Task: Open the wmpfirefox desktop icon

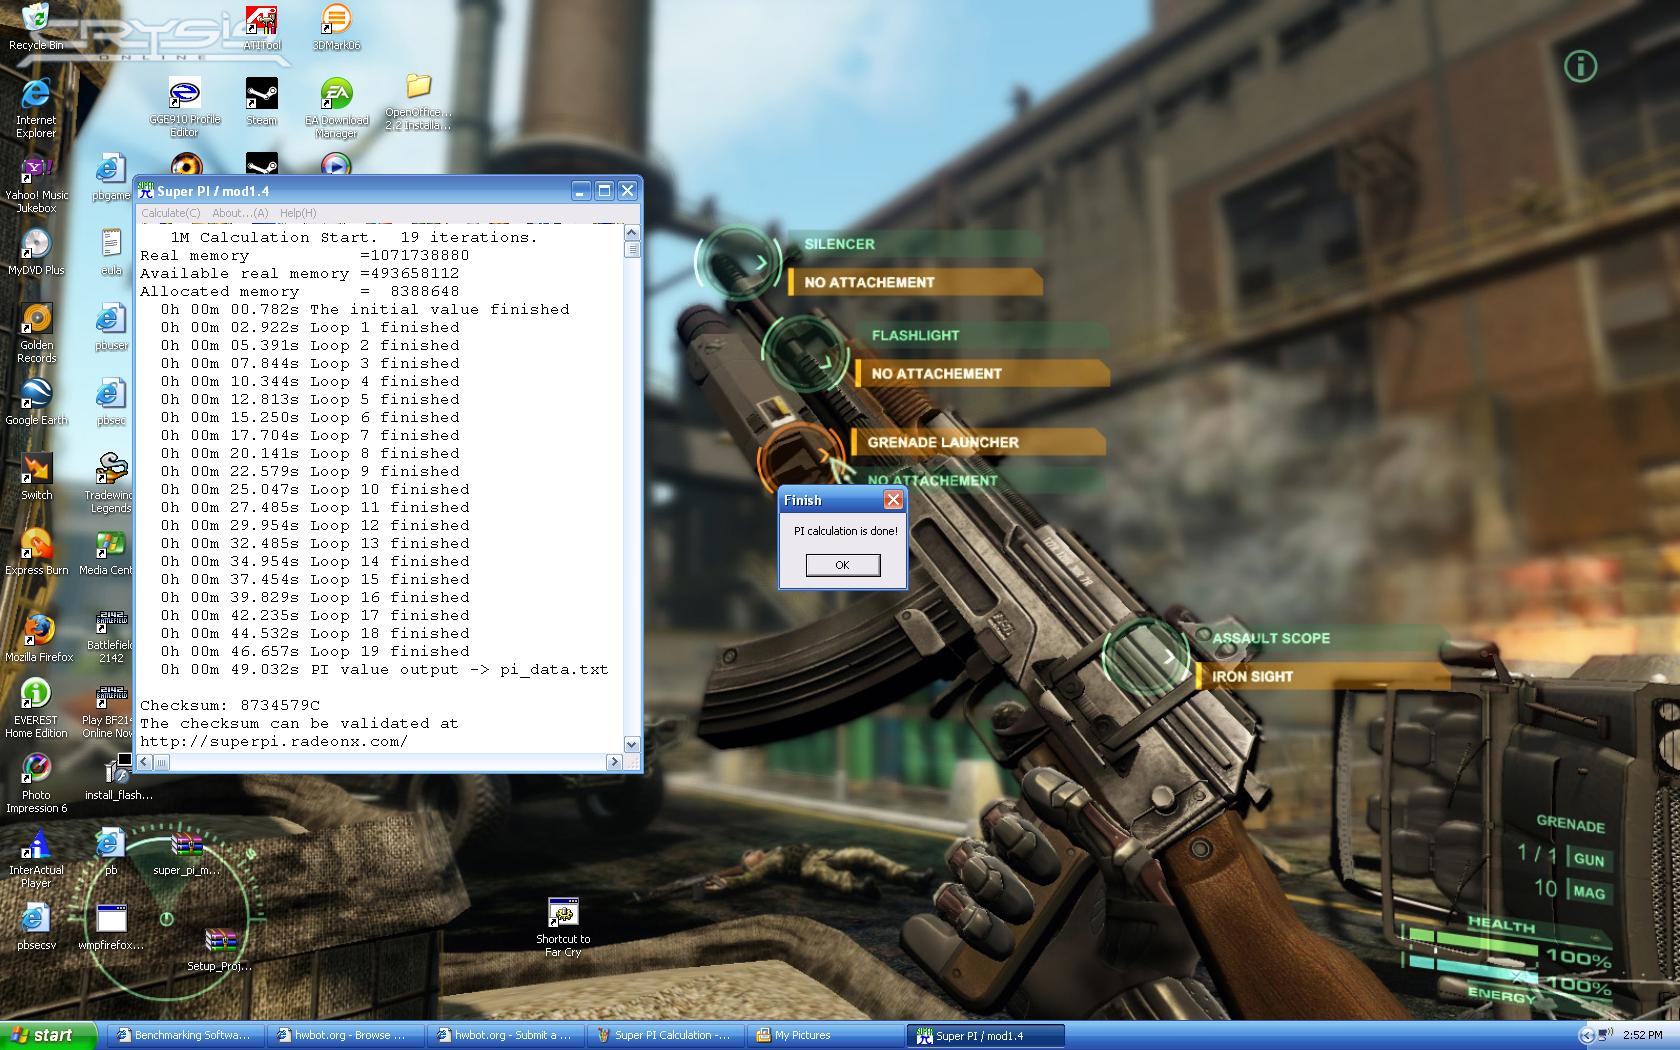Action: tap(111, 927)
